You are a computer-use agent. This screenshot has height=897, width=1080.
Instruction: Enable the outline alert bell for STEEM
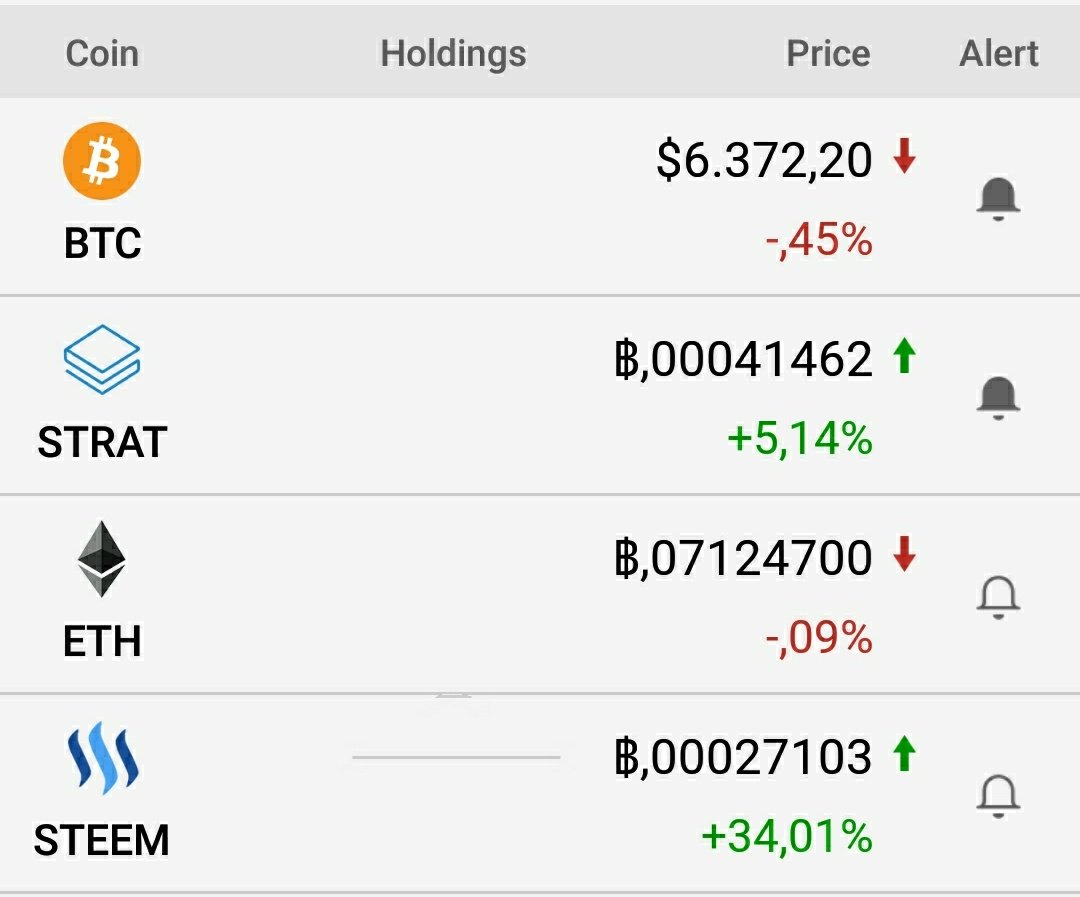[x=997, y=796]
